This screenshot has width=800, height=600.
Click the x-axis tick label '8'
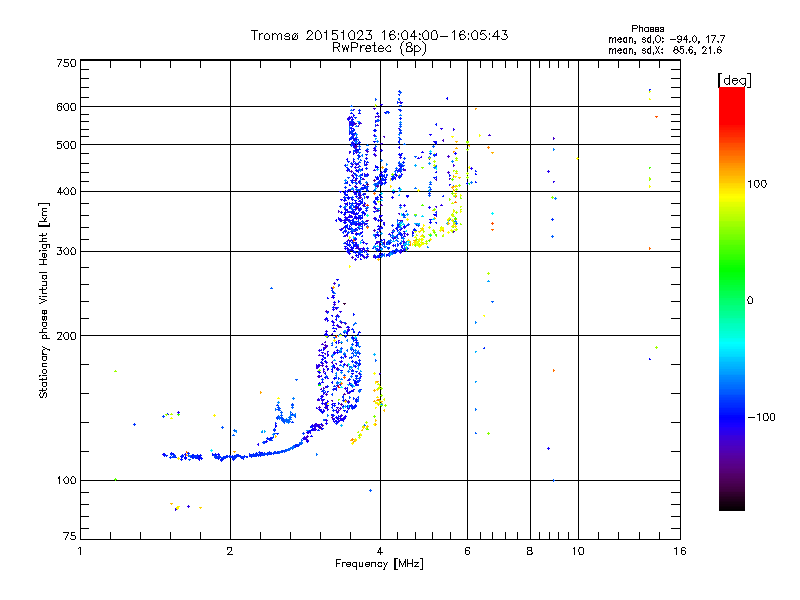[530, 551]
